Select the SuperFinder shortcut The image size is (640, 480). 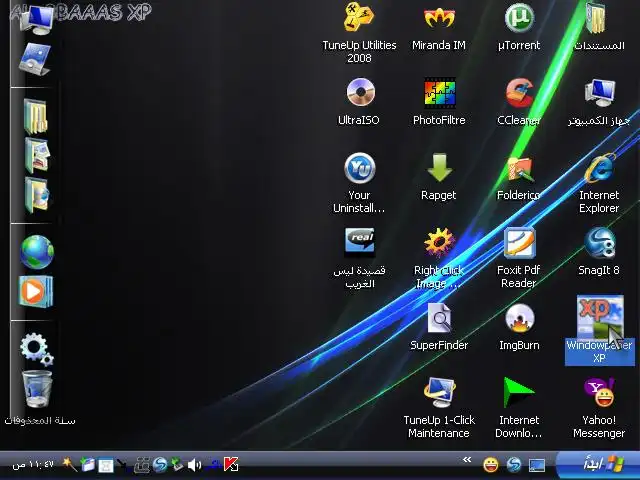439,327
